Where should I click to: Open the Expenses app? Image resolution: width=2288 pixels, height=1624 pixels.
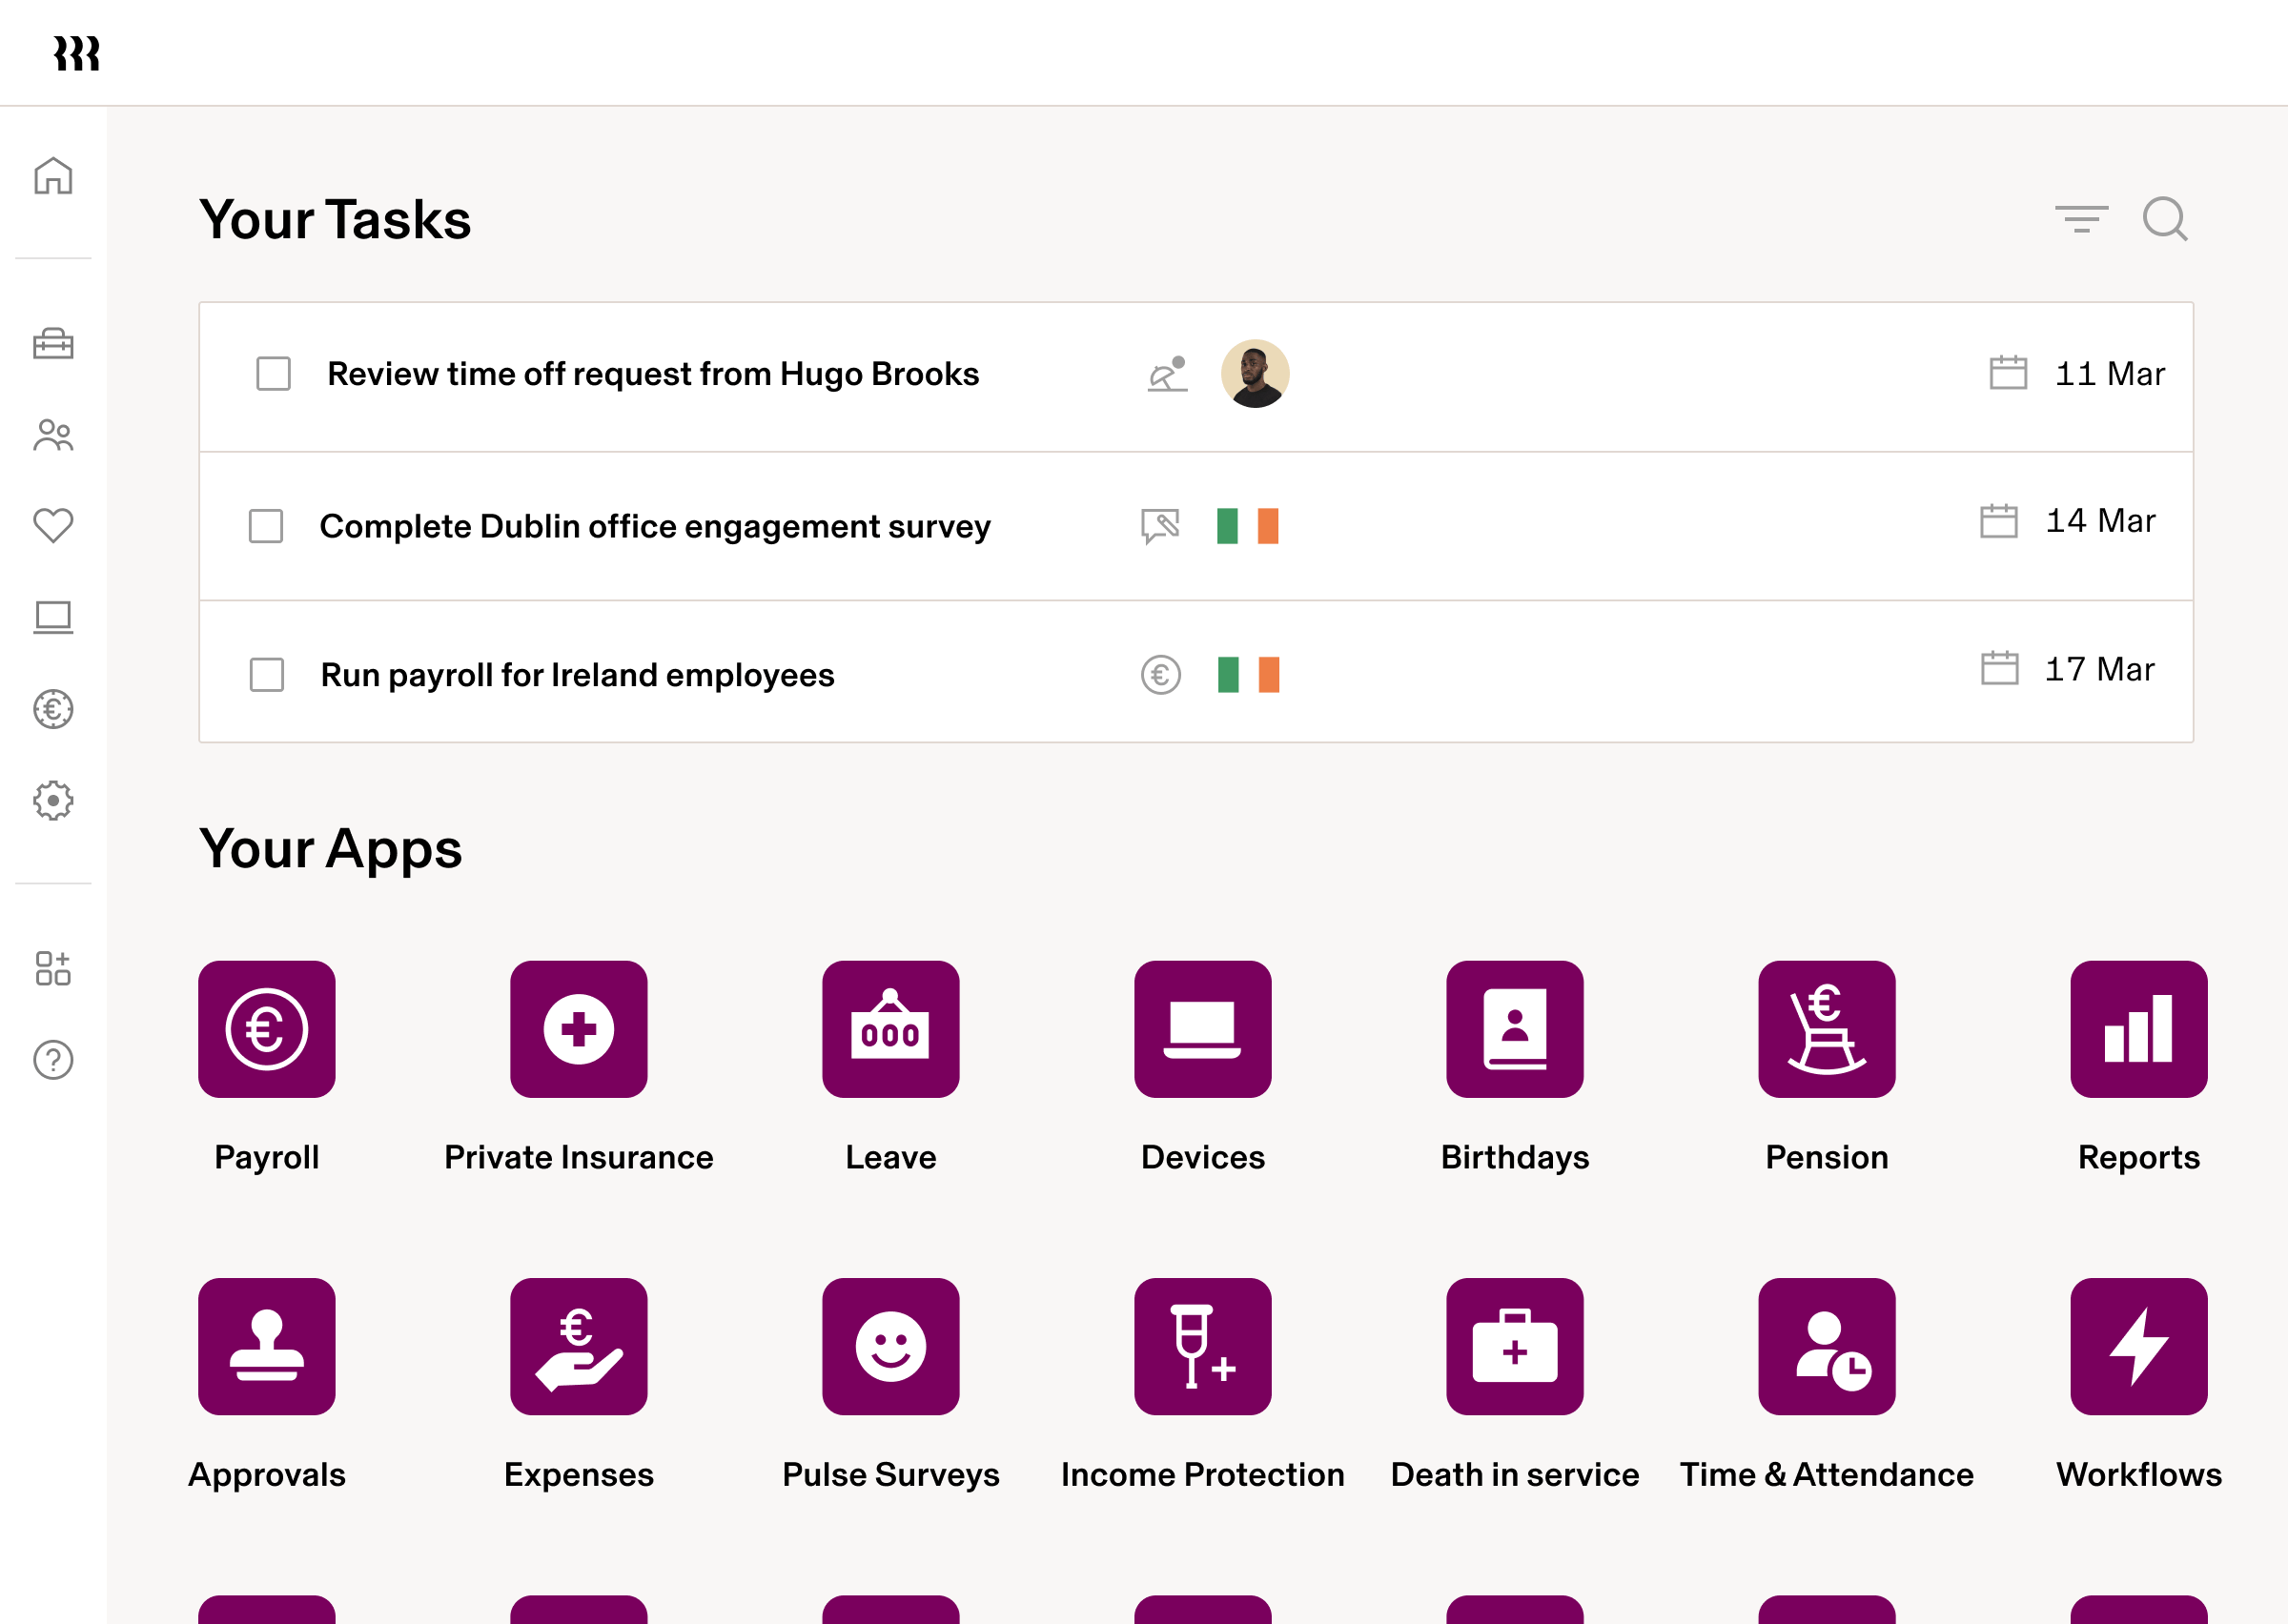click(578, 1347)
